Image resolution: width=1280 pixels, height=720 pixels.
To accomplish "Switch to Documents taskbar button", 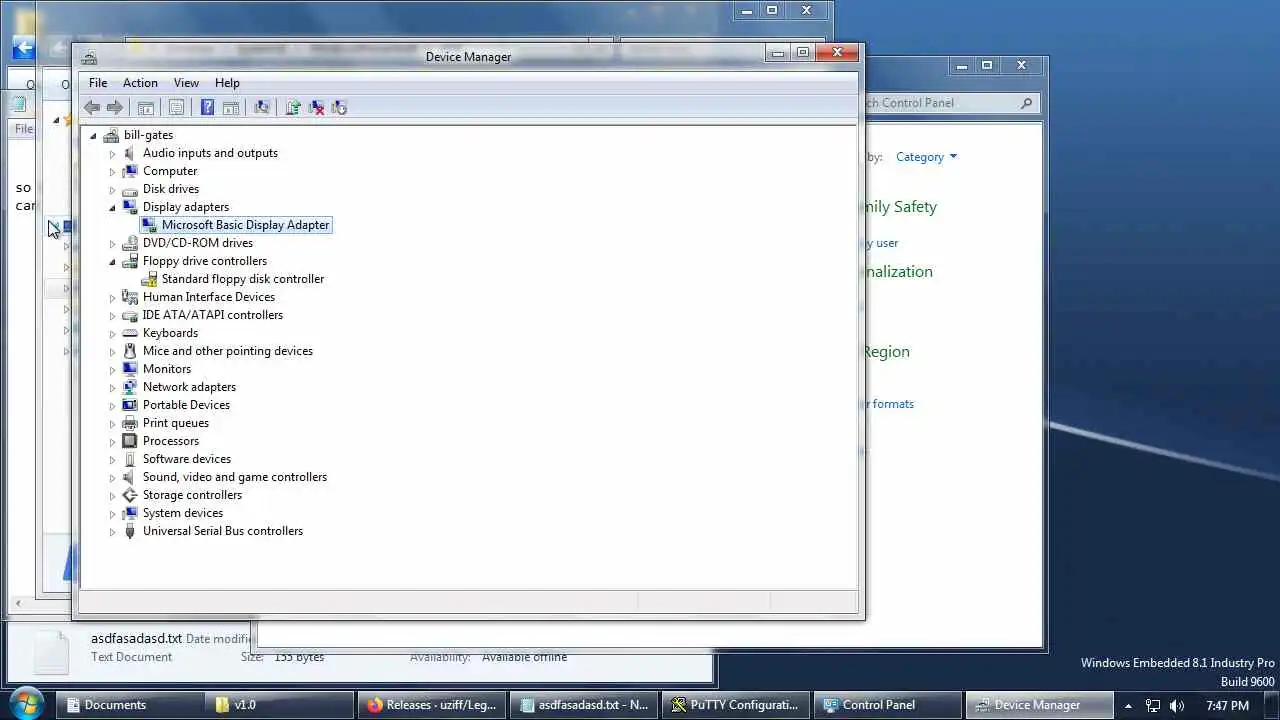I will point(128,705).
